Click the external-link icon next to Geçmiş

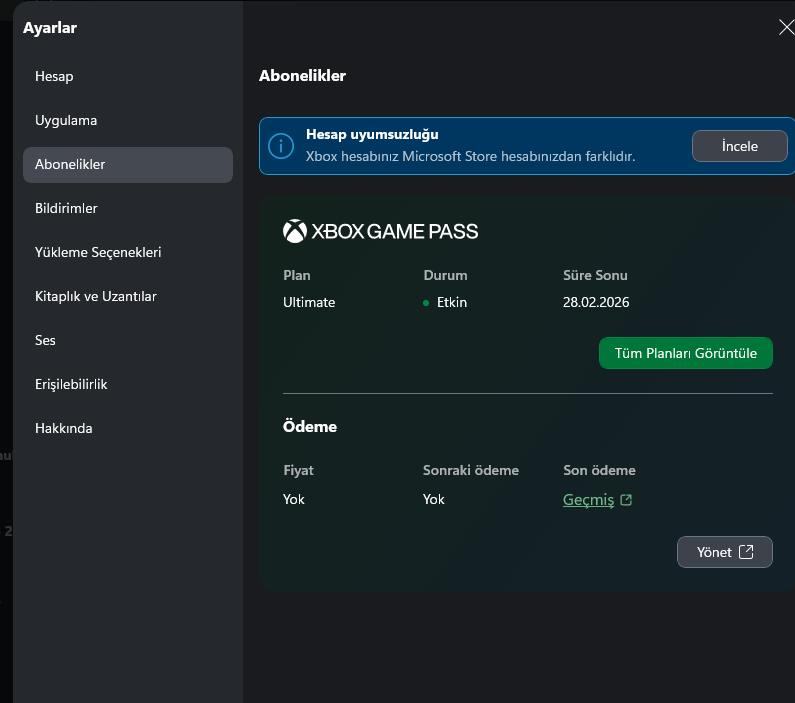click(626, 500)
